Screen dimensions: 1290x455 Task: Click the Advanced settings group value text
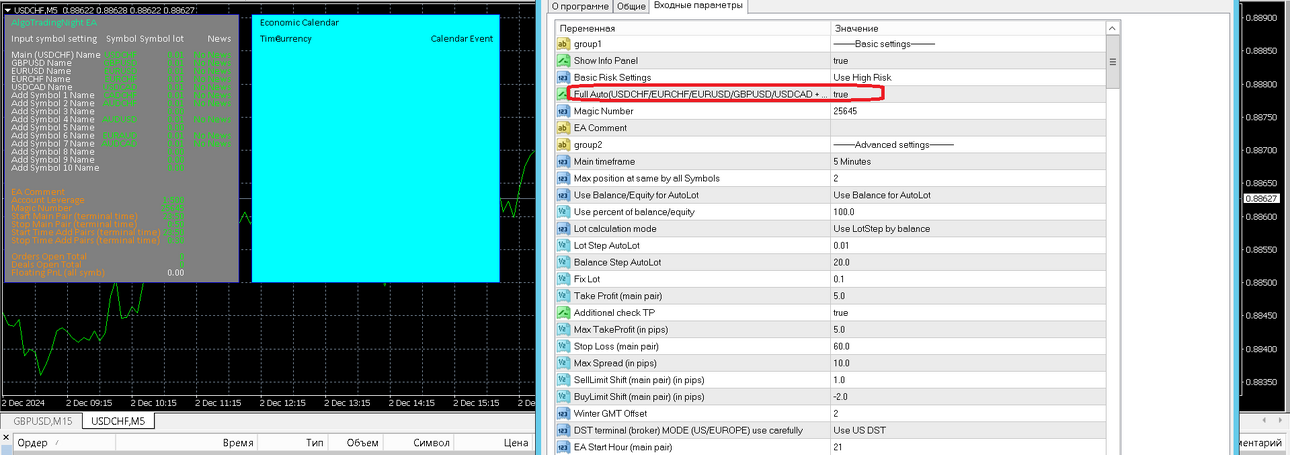(x=893, y=145)
